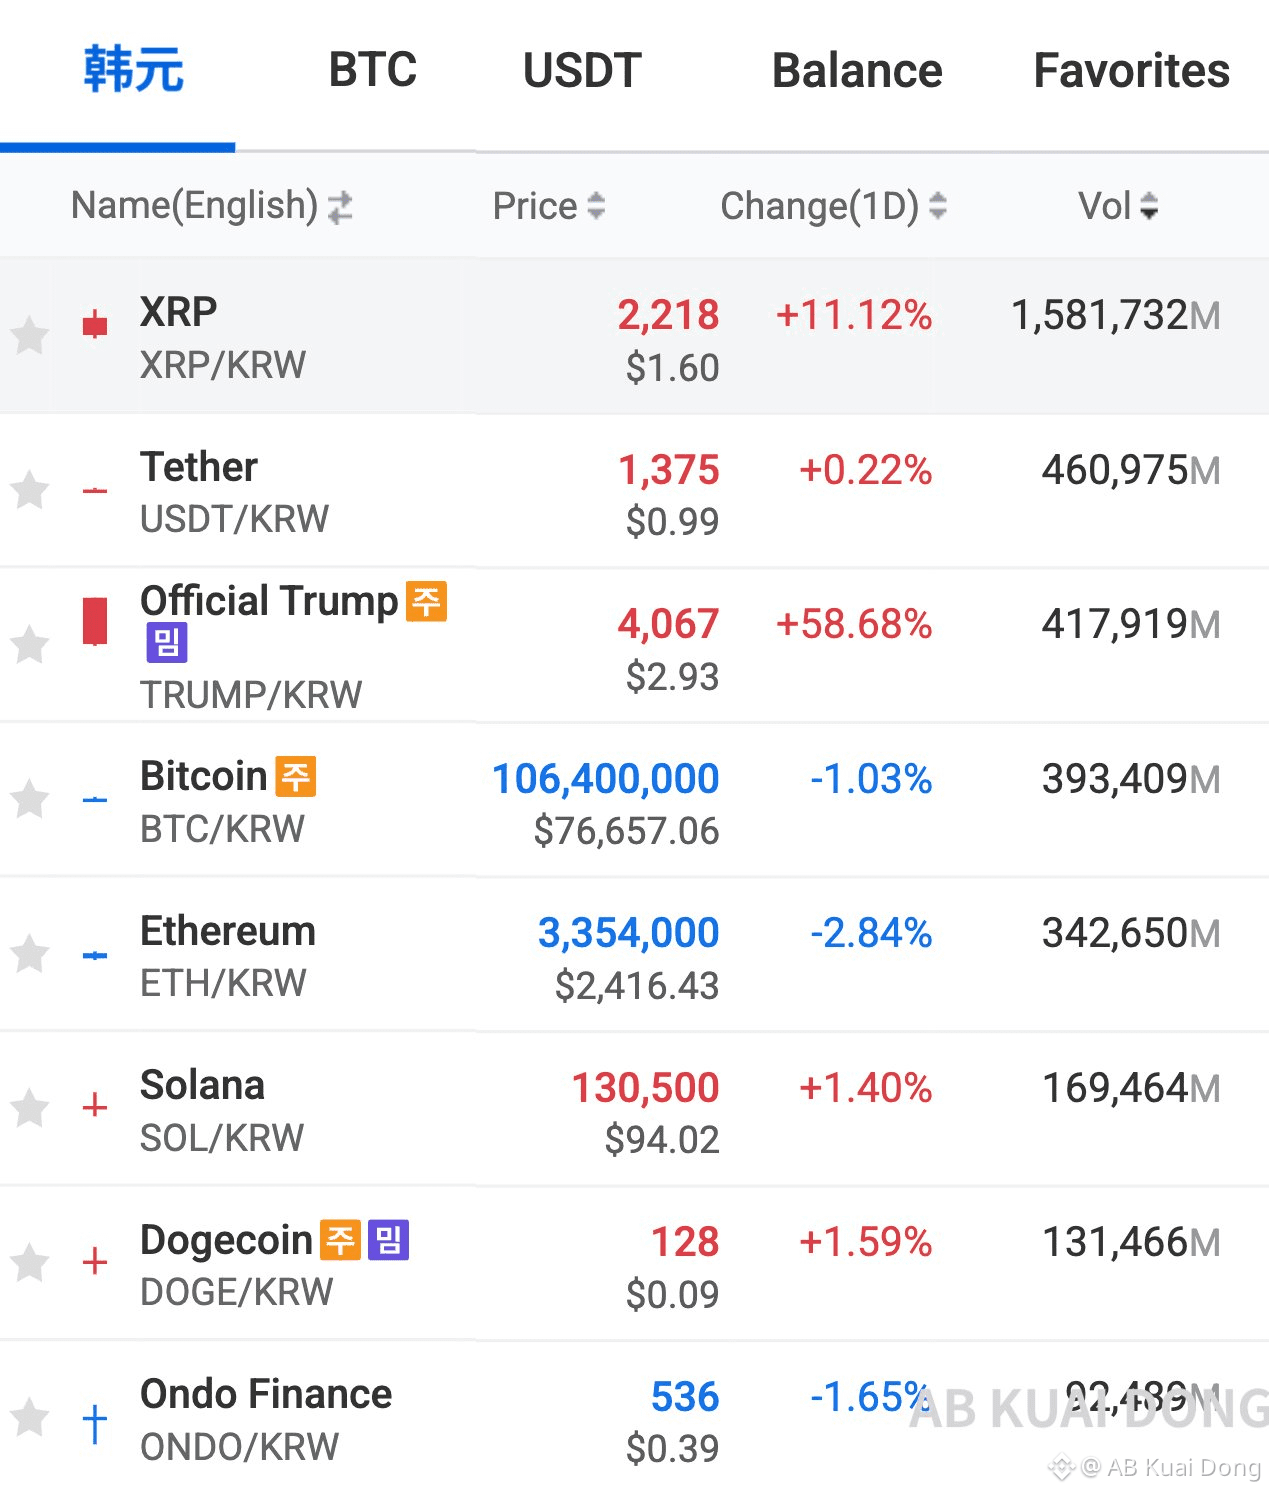Star the Bitcoin row as favorite
This screenshot has height=1492, width=1269.
coord(30,798)
